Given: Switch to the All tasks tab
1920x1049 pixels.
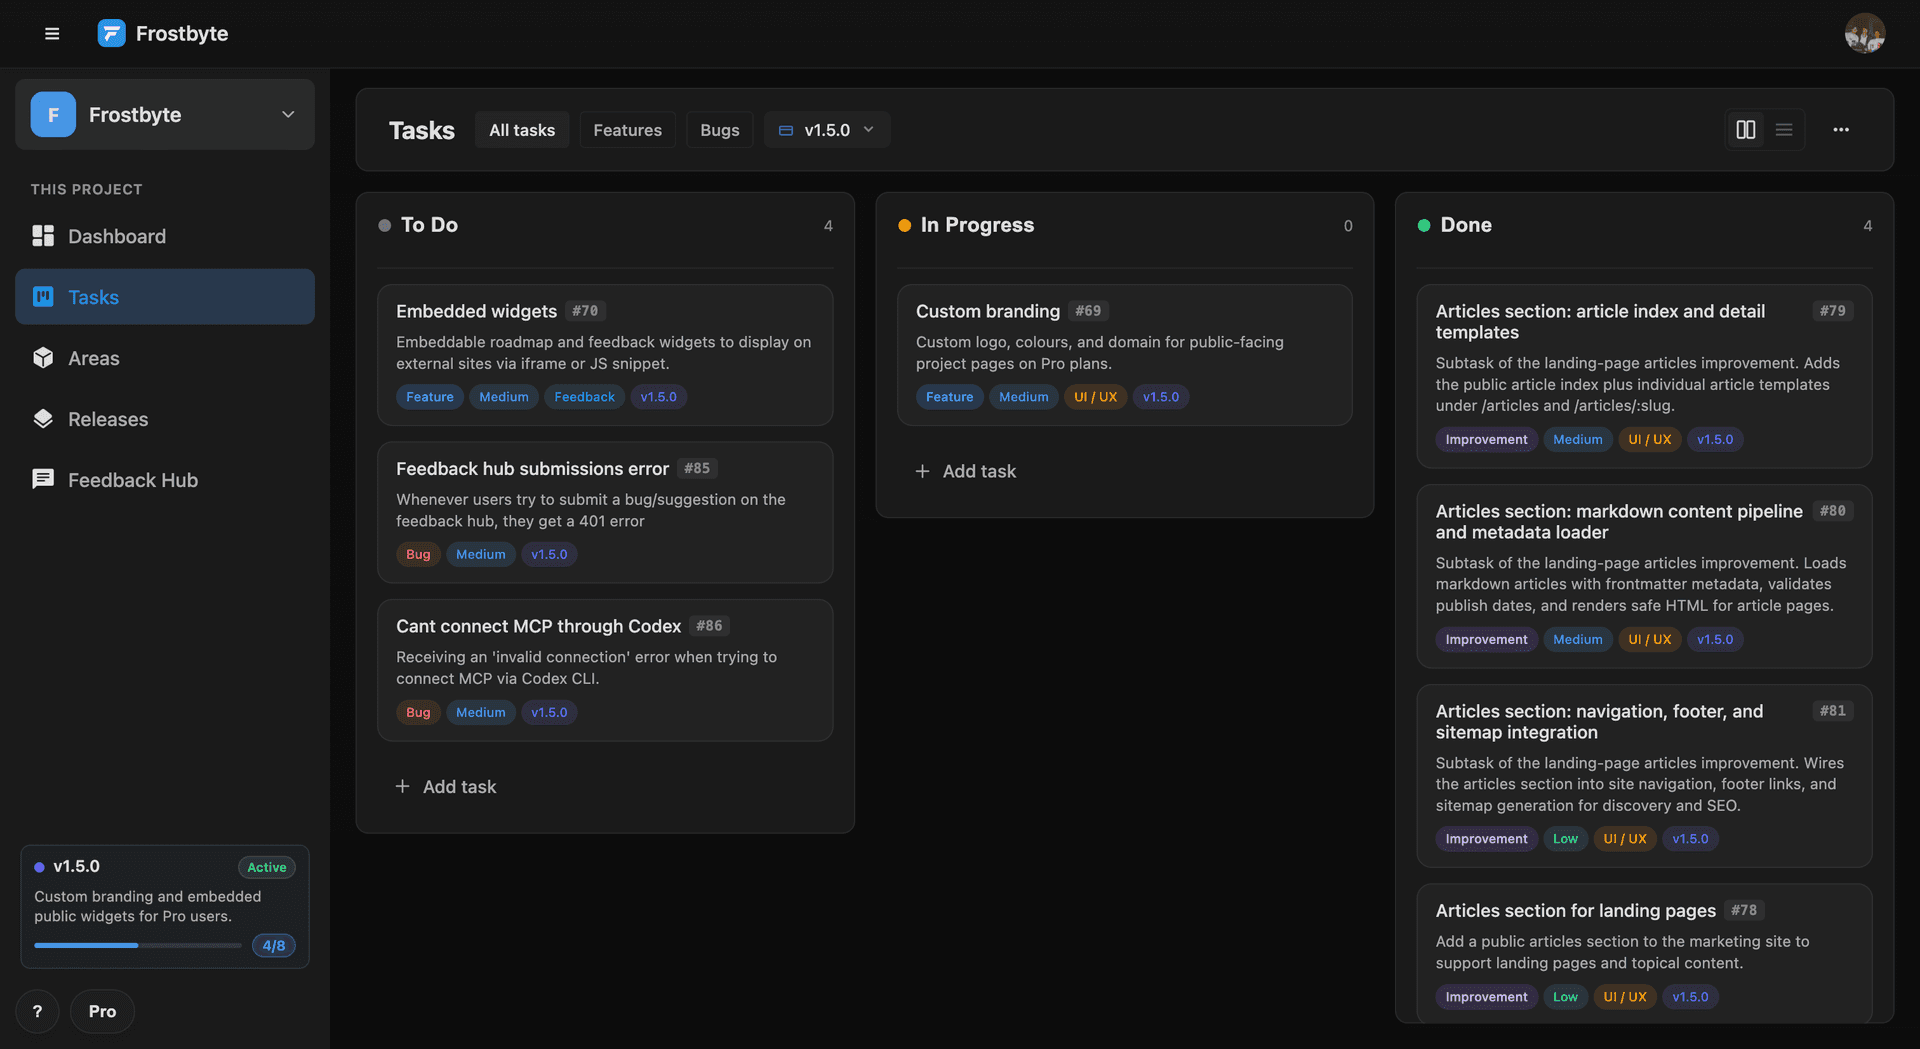Looking at the screenshot, I should [x=522, y=130].
